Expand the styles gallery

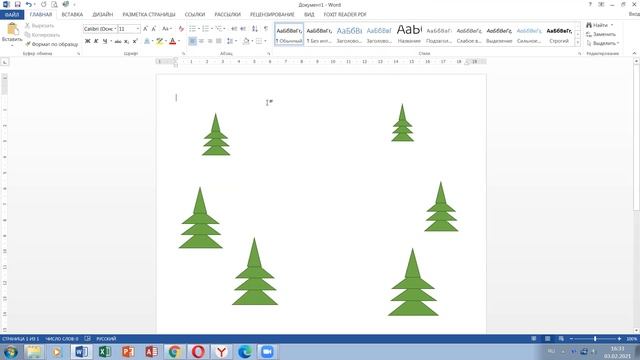pos(578,42)
